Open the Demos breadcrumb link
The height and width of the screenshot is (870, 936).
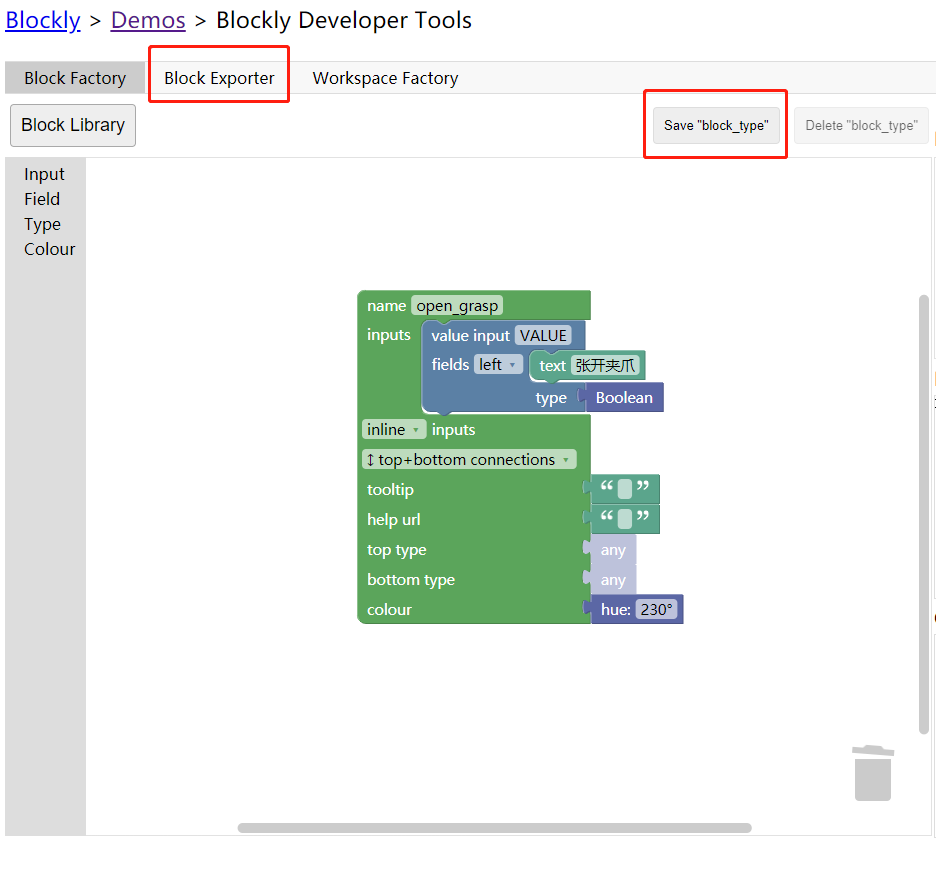coord(148,20)
